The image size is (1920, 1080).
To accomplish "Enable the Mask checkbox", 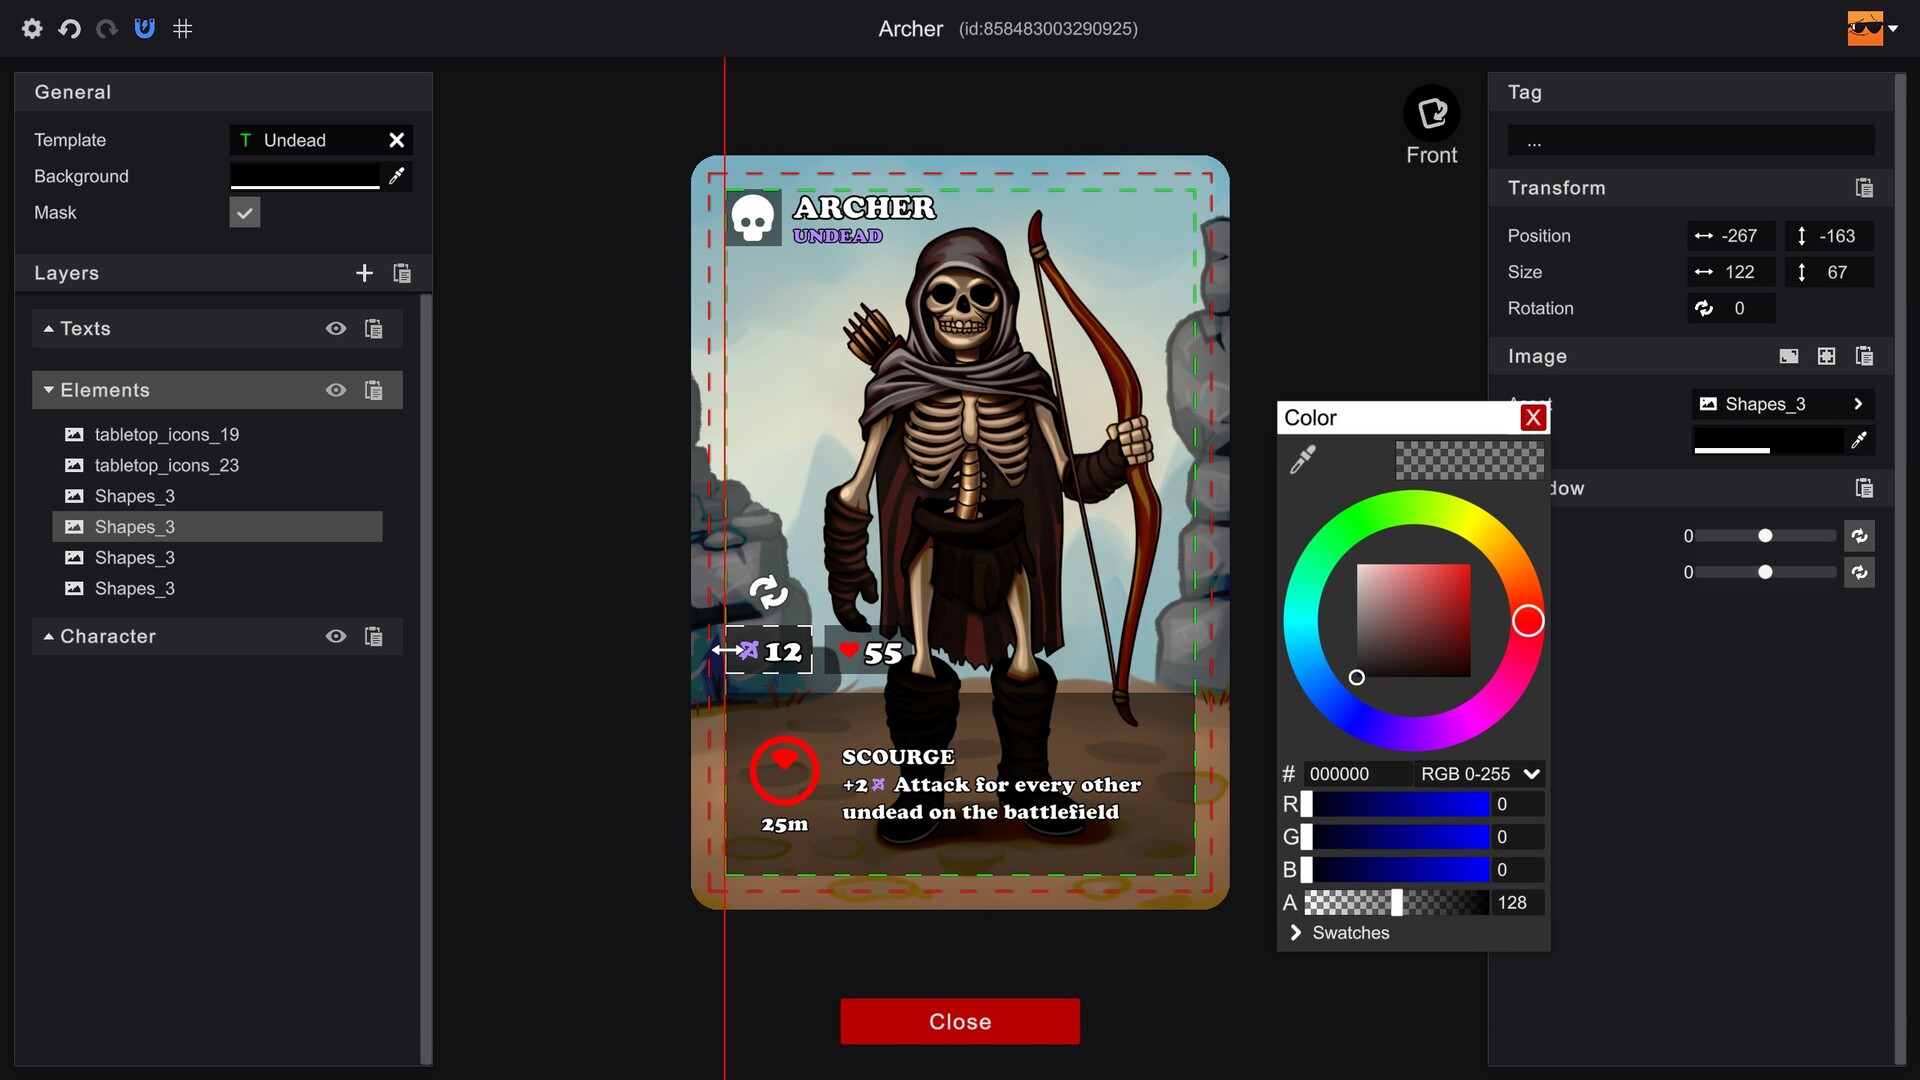I will (x=244, y=211).
